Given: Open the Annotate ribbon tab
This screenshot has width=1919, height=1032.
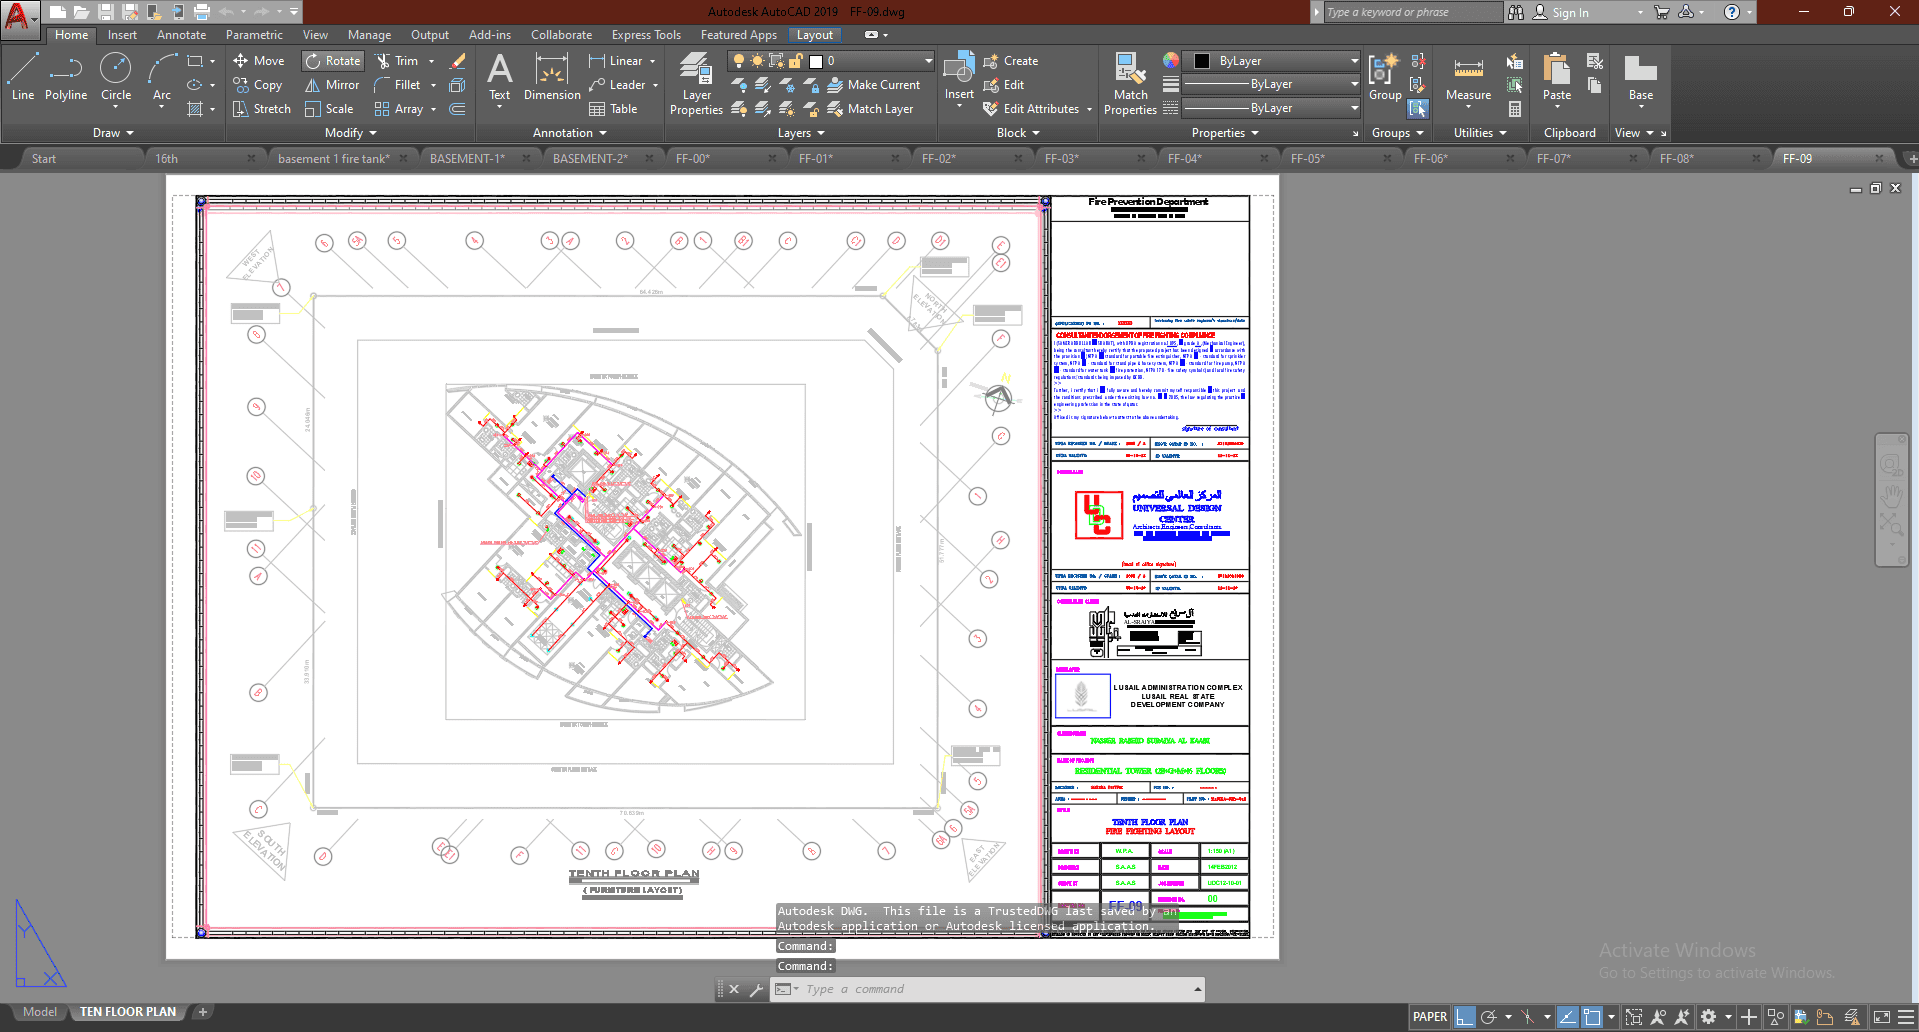Looking at the screenshot, I should point(181,35).
